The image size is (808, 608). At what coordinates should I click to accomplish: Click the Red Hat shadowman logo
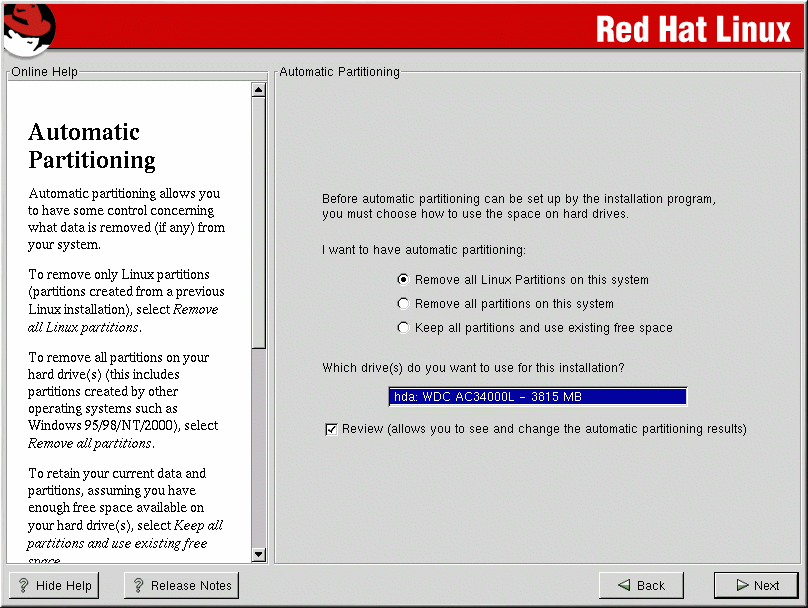coord(28,27)
